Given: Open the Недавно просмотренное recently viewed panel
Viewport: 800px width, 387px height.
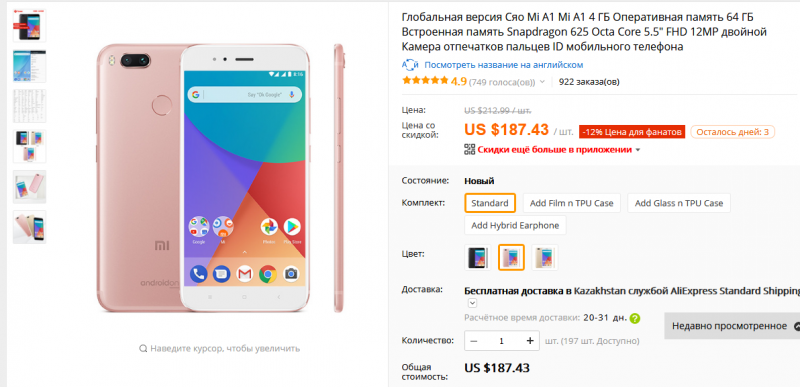Looking at the screenshot, I should coord(730,326).
